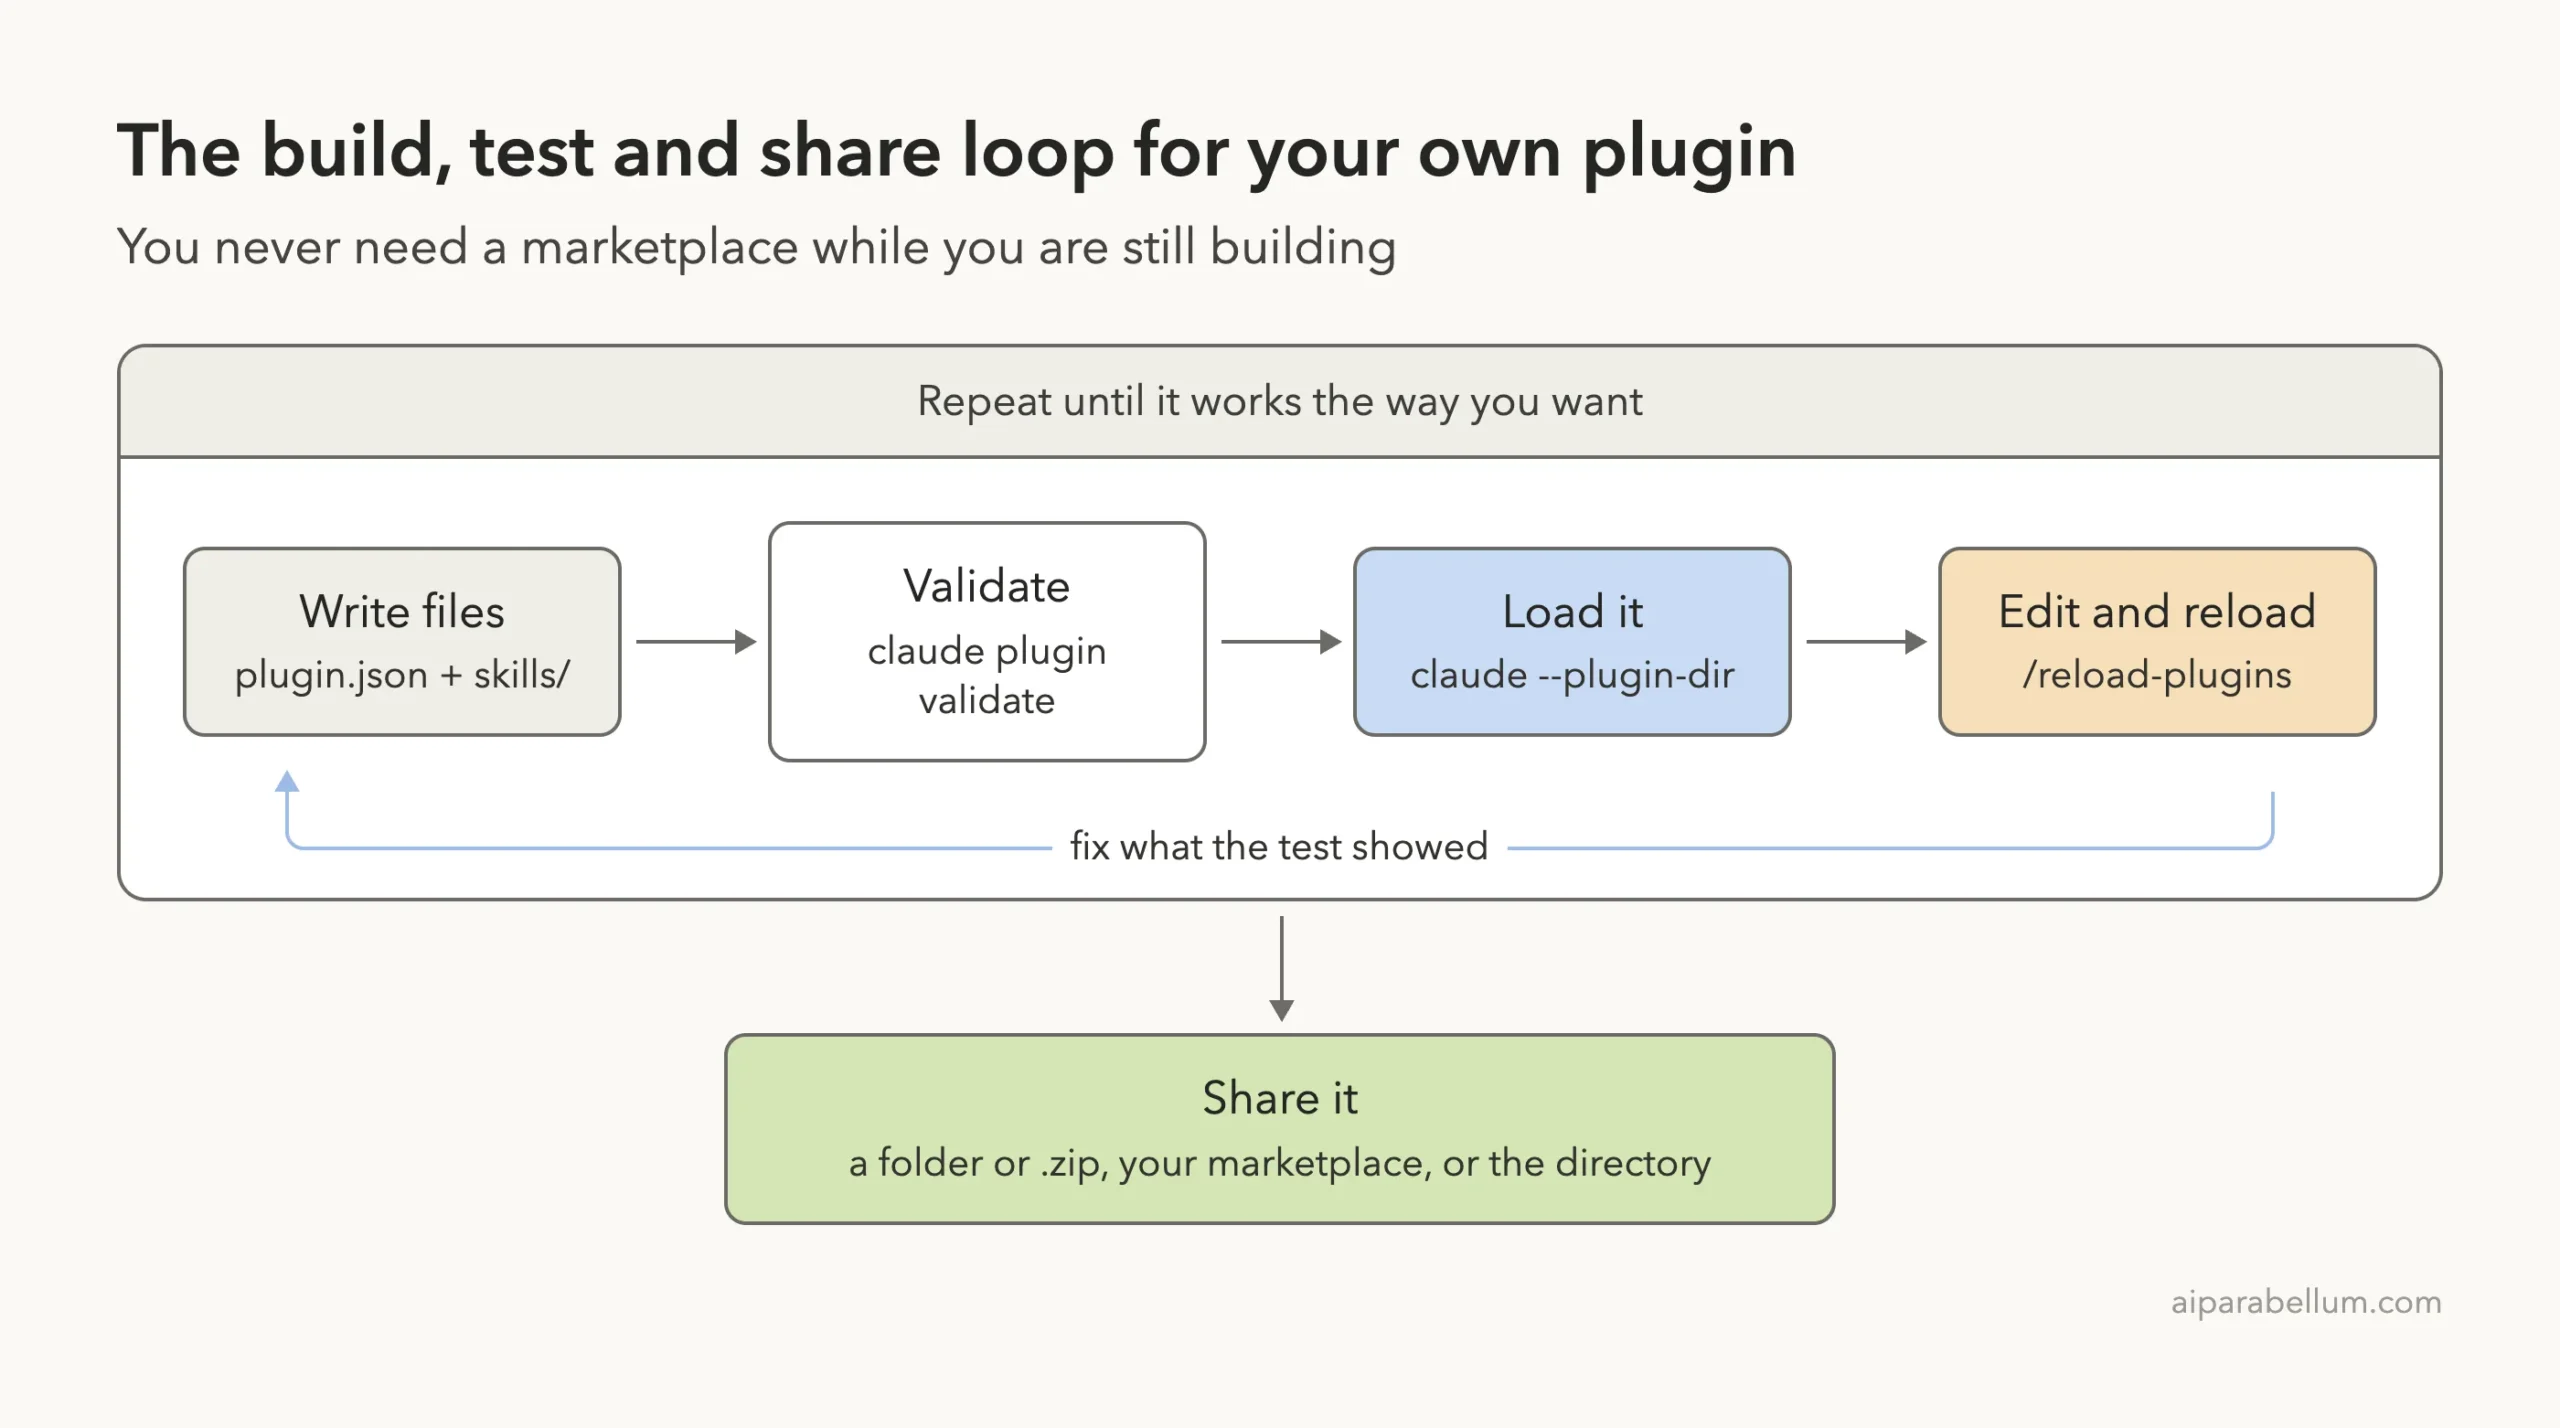This screenshot has width=2560, height=1428.
Task: Click the 'Write files' box
Action: [402, 641]
